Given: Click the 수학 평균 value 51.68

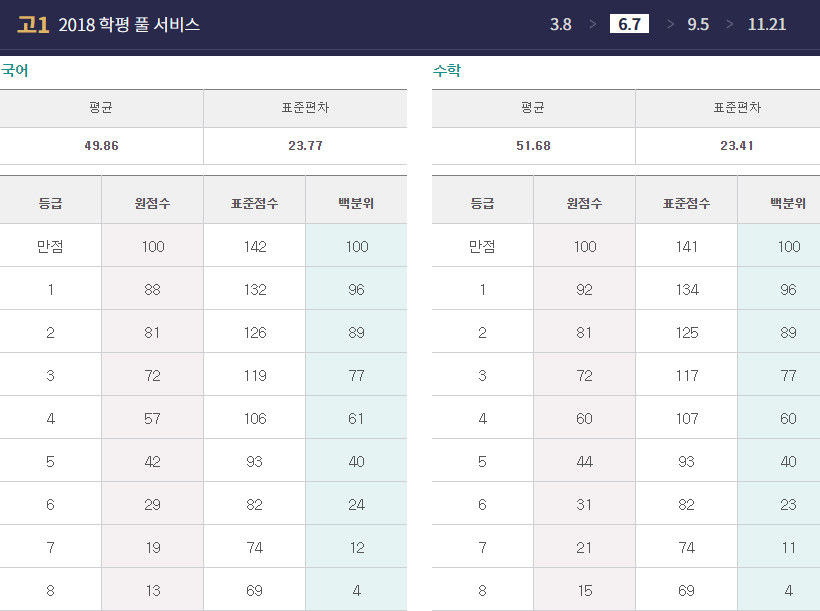Looking at the screenshot, I should [533, 146].
